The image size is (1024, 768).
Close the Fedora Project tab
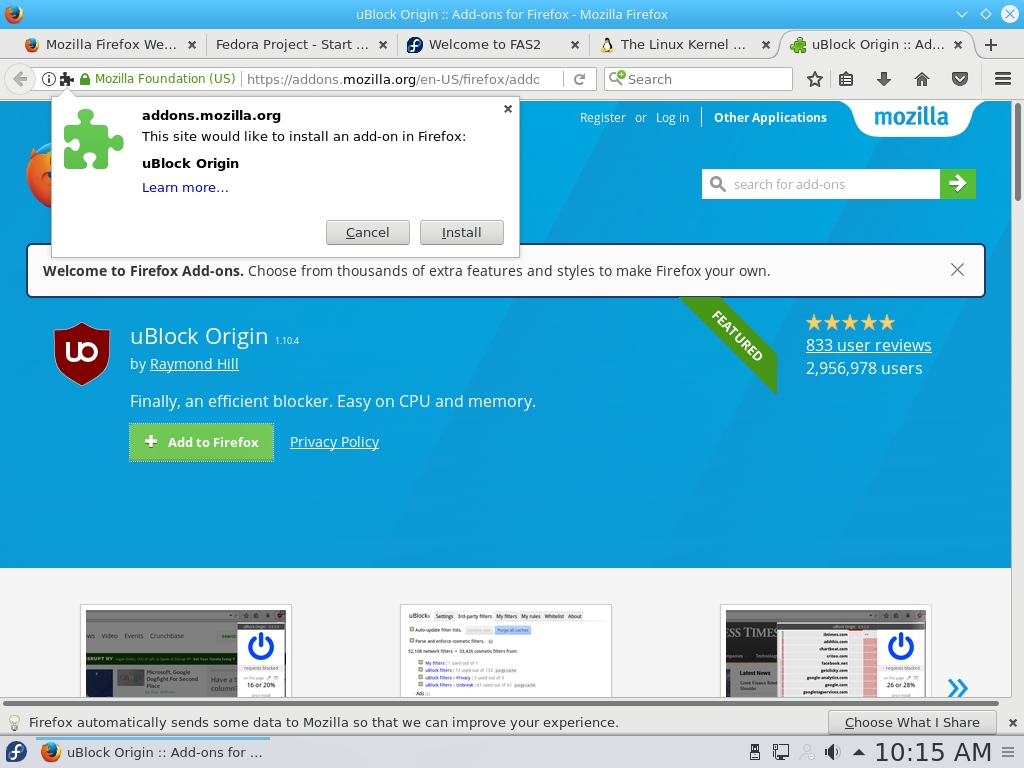[383, 45]
